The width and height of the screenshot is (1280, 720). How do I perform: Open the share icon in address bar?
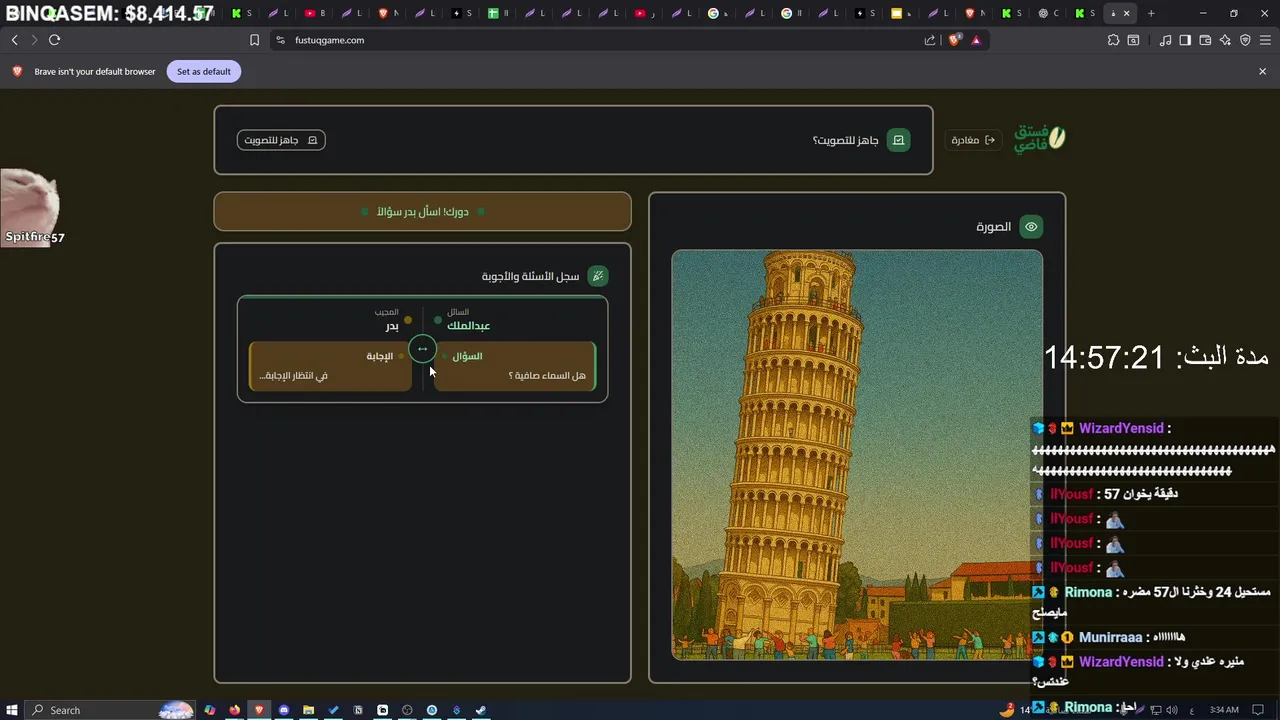(930, 40)
